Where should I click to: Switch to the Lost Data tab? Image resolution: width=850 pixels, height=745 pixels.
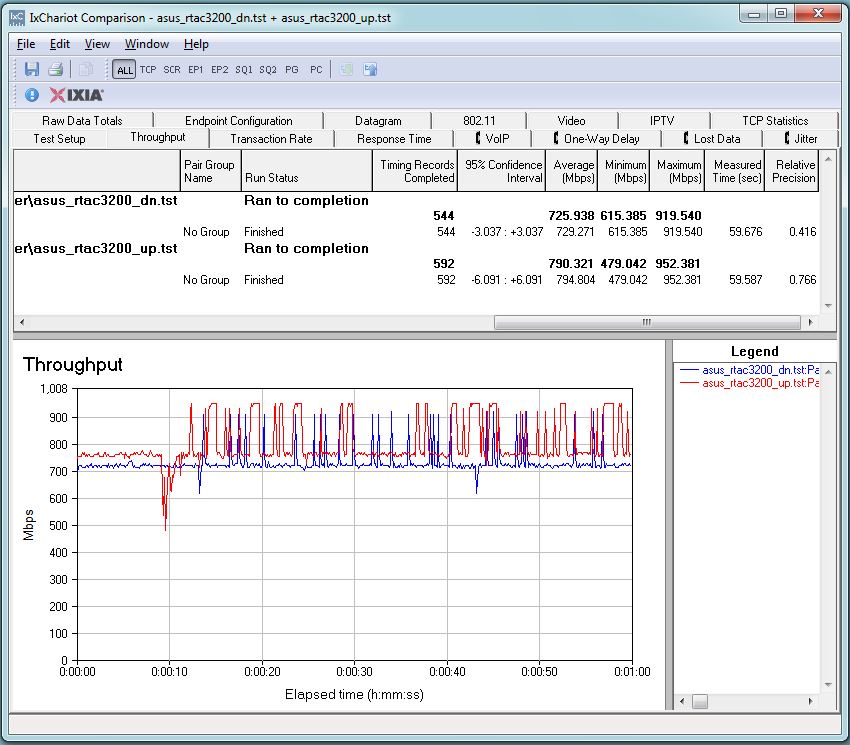click(x=712, y=139)
